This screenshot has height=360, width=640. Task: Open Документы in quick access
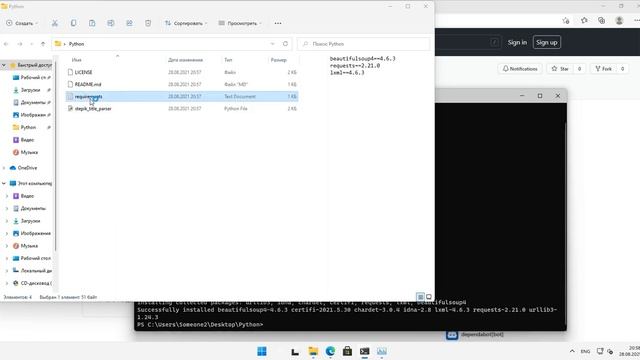click(32, 102)
